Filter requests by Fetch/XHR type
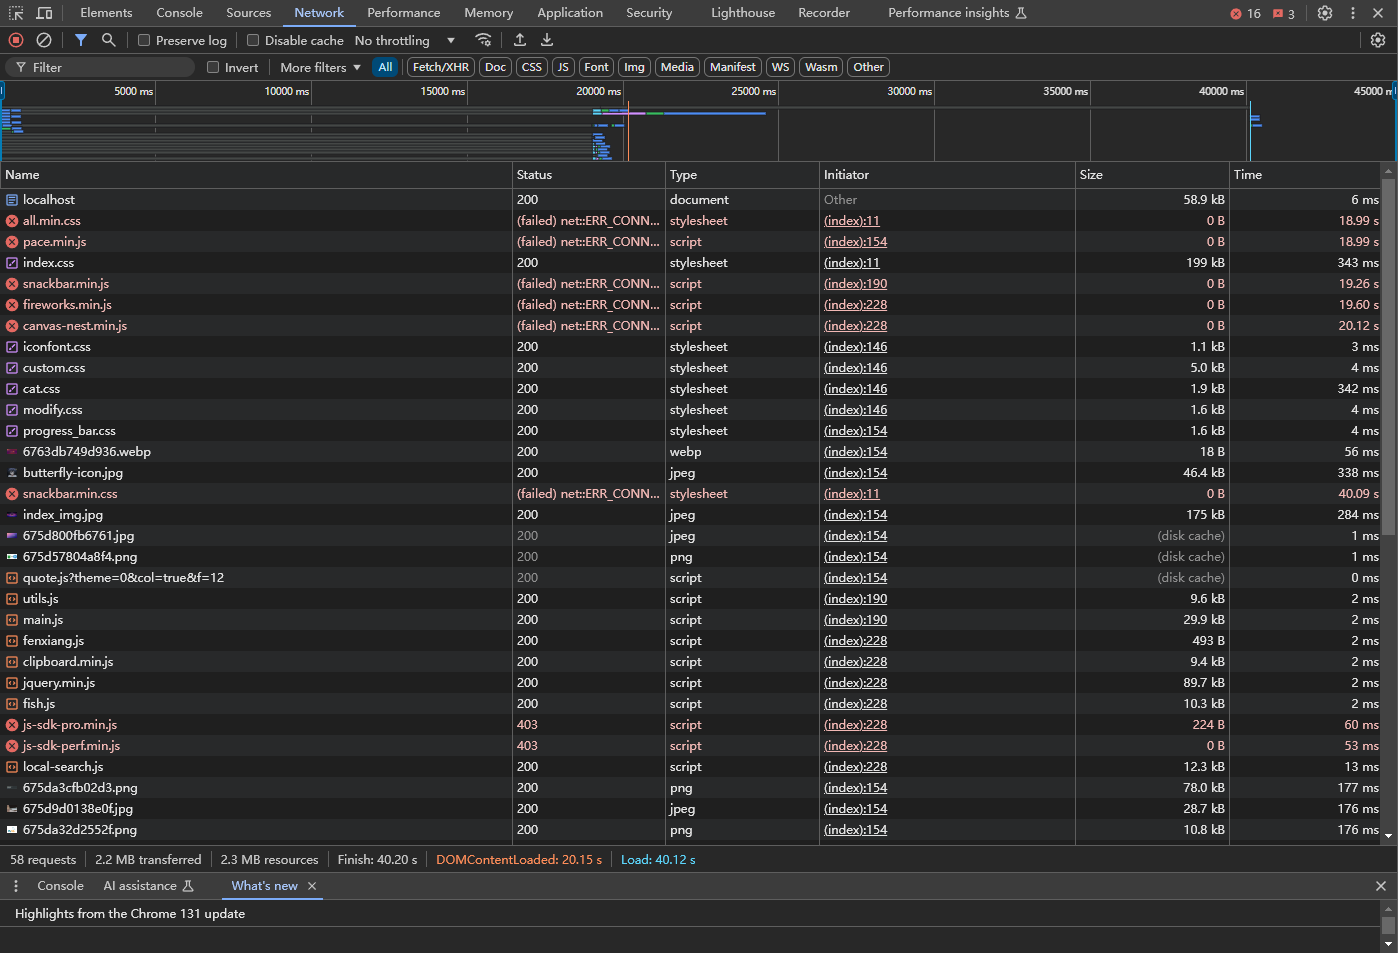The width and height of the screenshot is (1398, 953). point(441,67)
